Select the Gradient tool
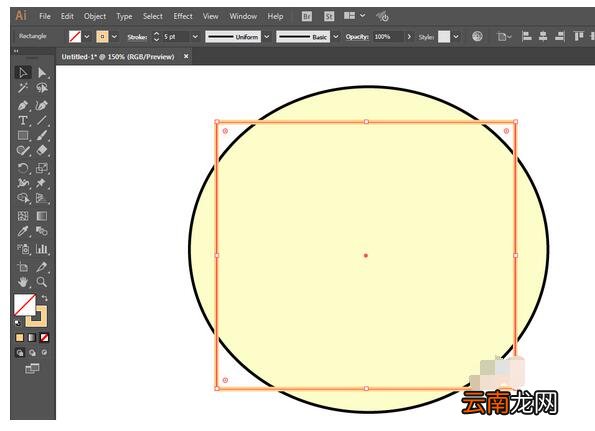595x431 pixels. point(42,216)
